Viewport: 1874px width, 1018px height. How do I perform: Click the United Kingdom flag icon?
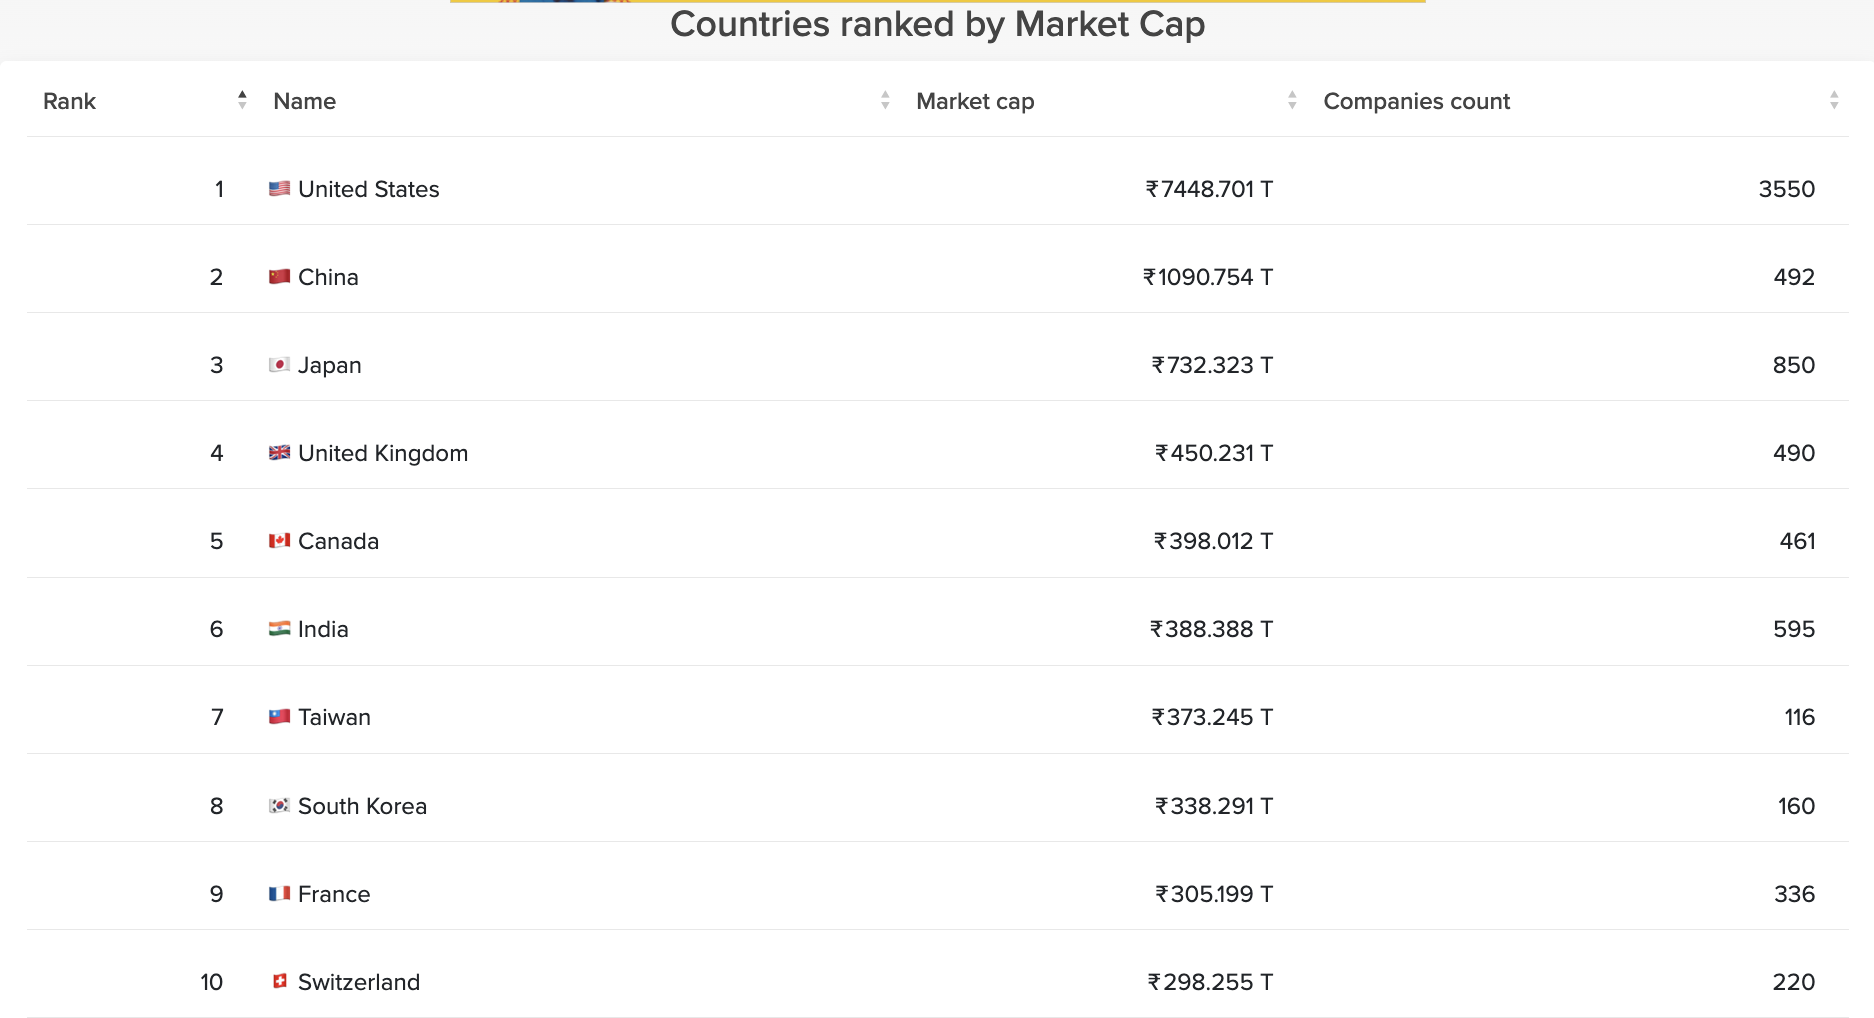click(x=279, y=452)
